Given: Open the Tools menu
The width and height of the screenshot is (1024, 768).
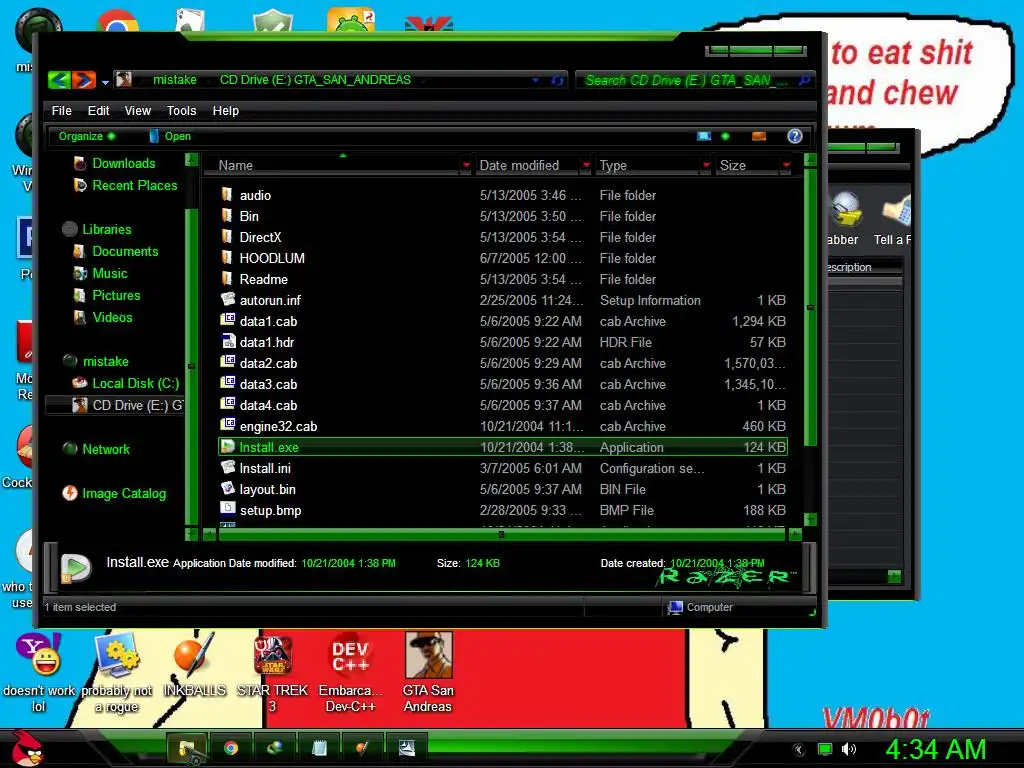Looking at the screenshot, I should [181, 110].
